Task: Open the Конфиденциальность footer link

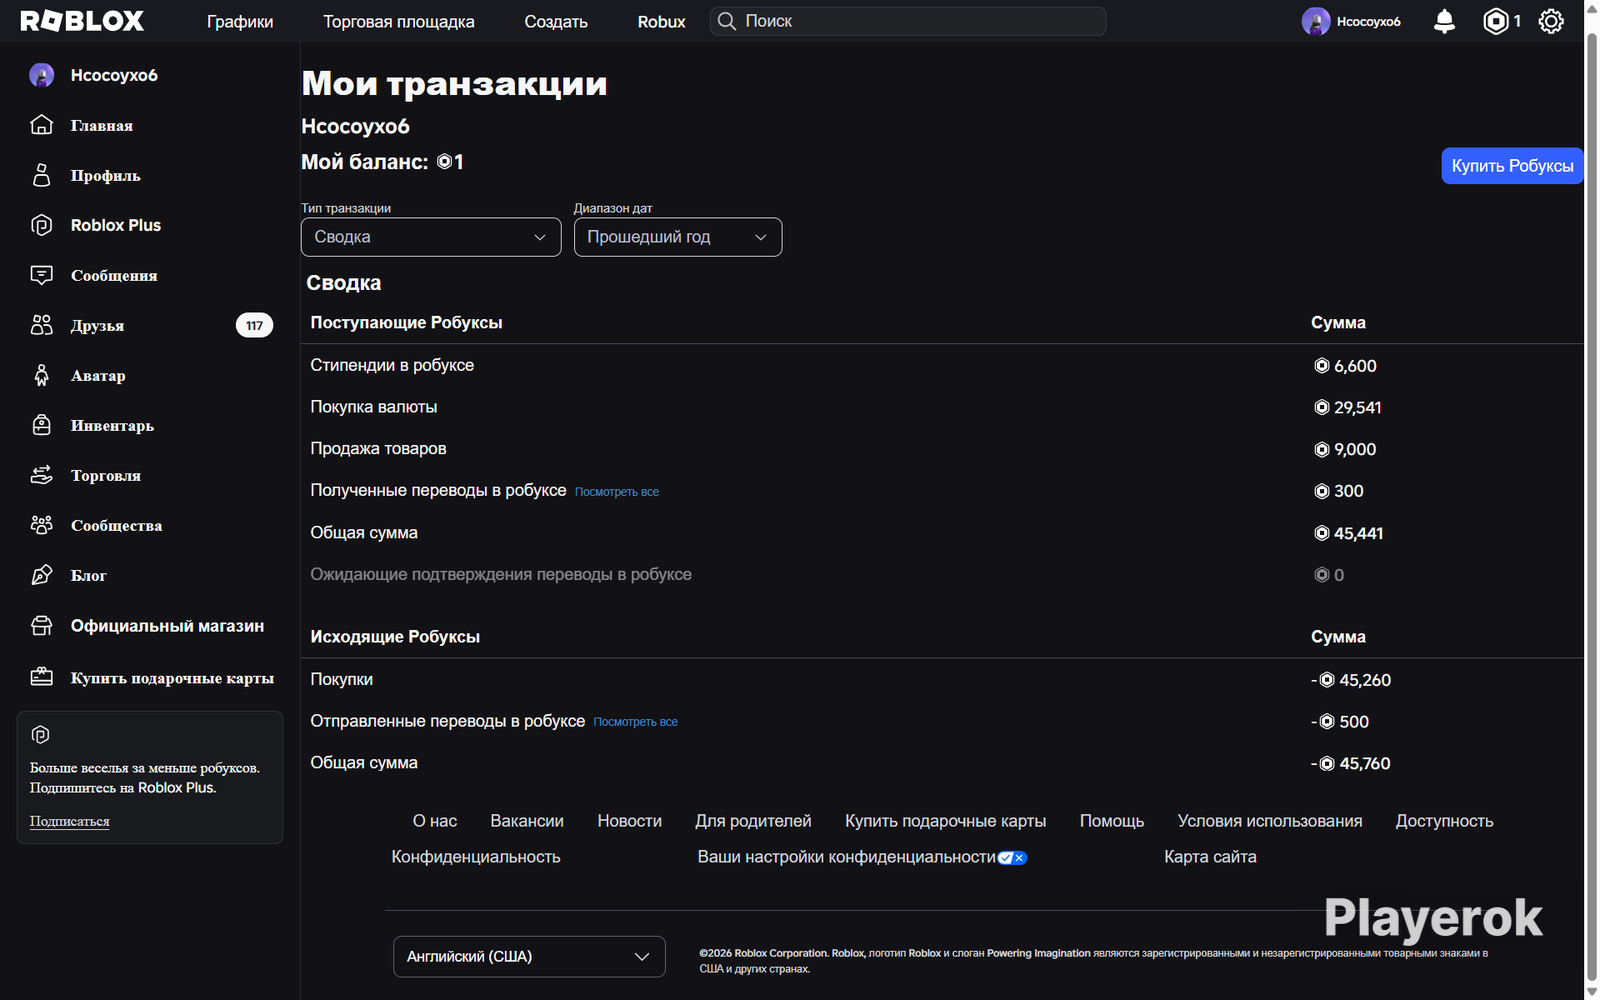Action: pyautogui.click(x=476, y=857)
